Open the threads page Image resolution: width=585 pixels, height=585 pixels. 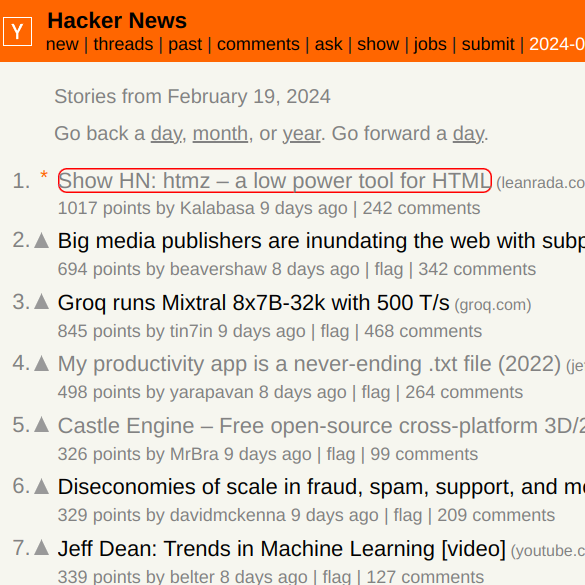point(123,44)
